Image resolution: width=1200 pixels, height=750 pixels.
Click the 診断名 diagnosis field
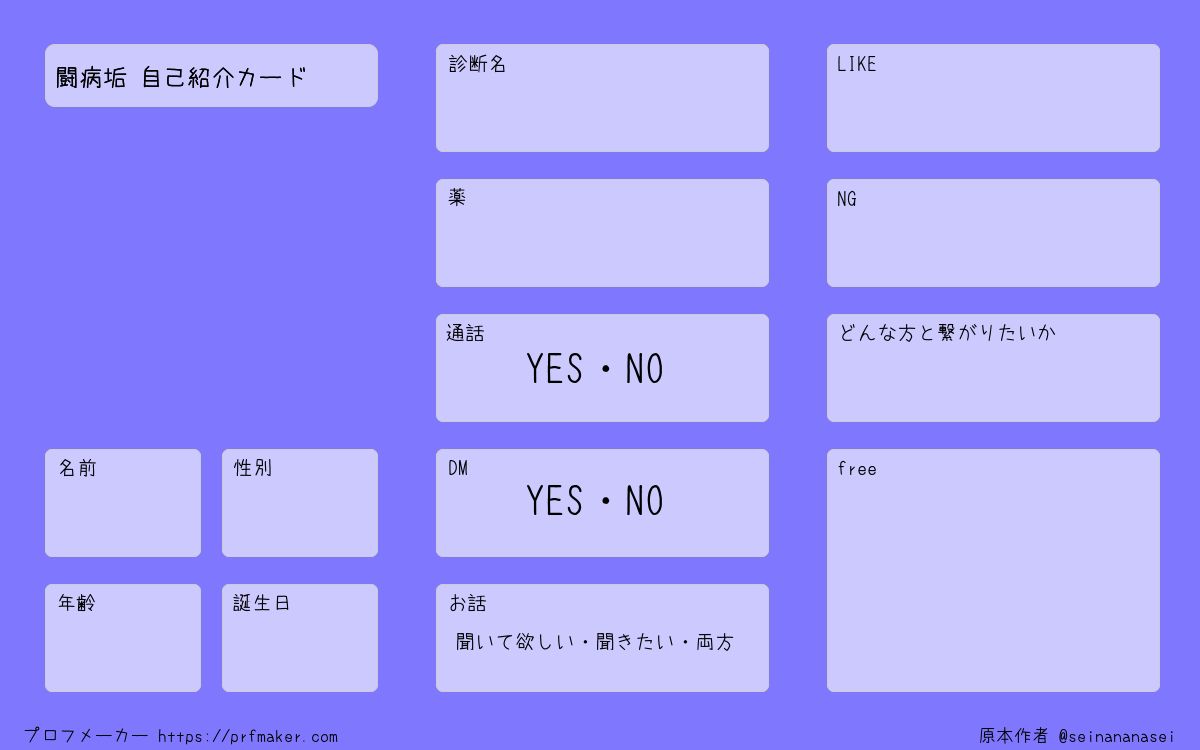coord(602,98)
